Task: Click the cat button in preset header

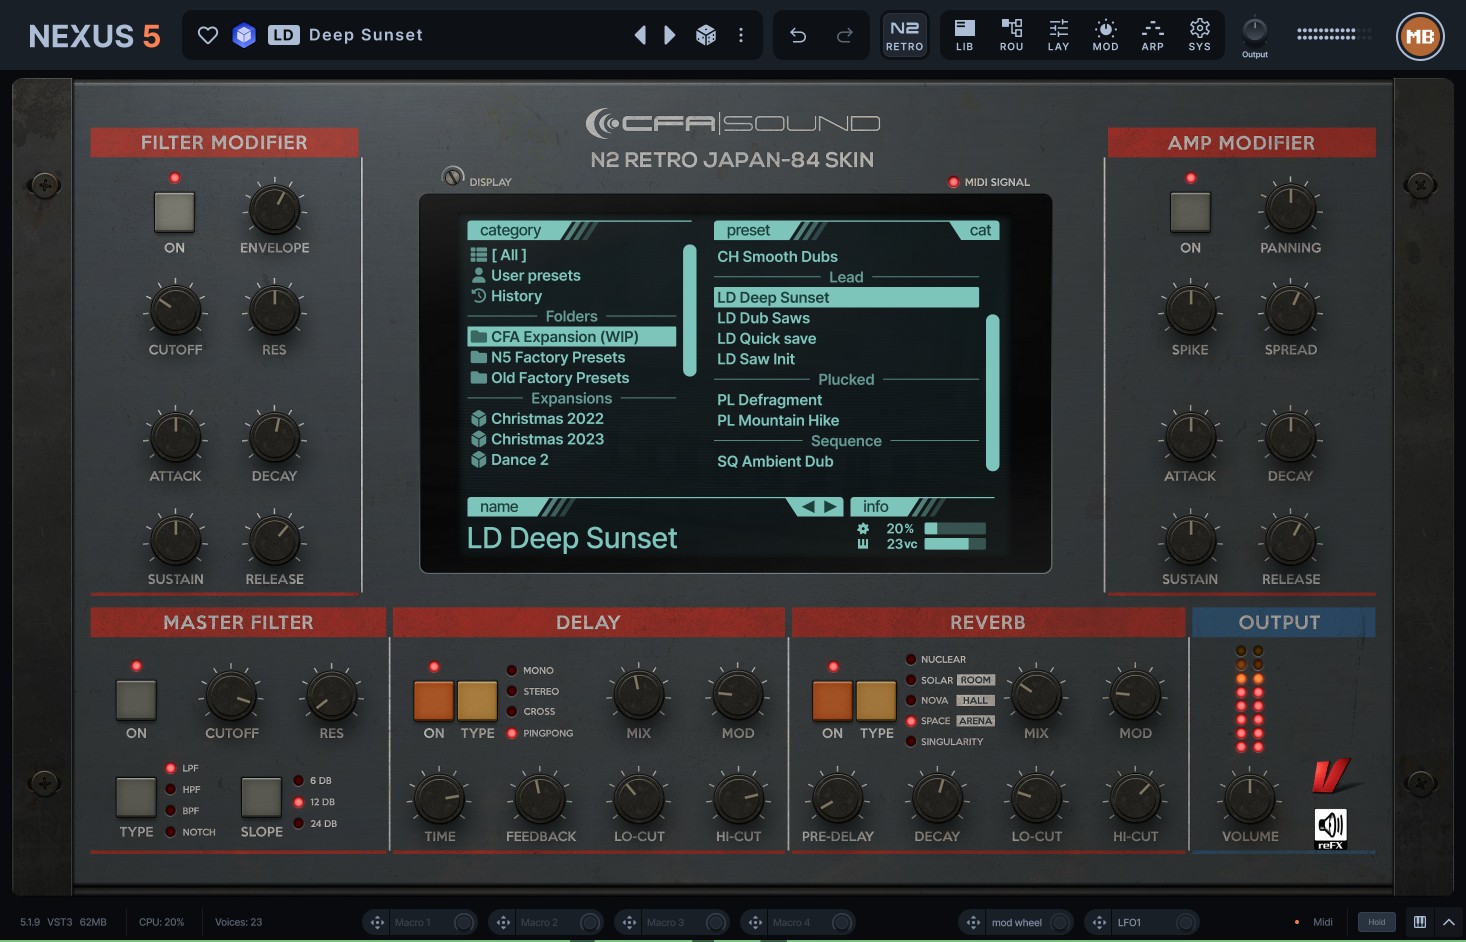Action: tap(980, 230)
